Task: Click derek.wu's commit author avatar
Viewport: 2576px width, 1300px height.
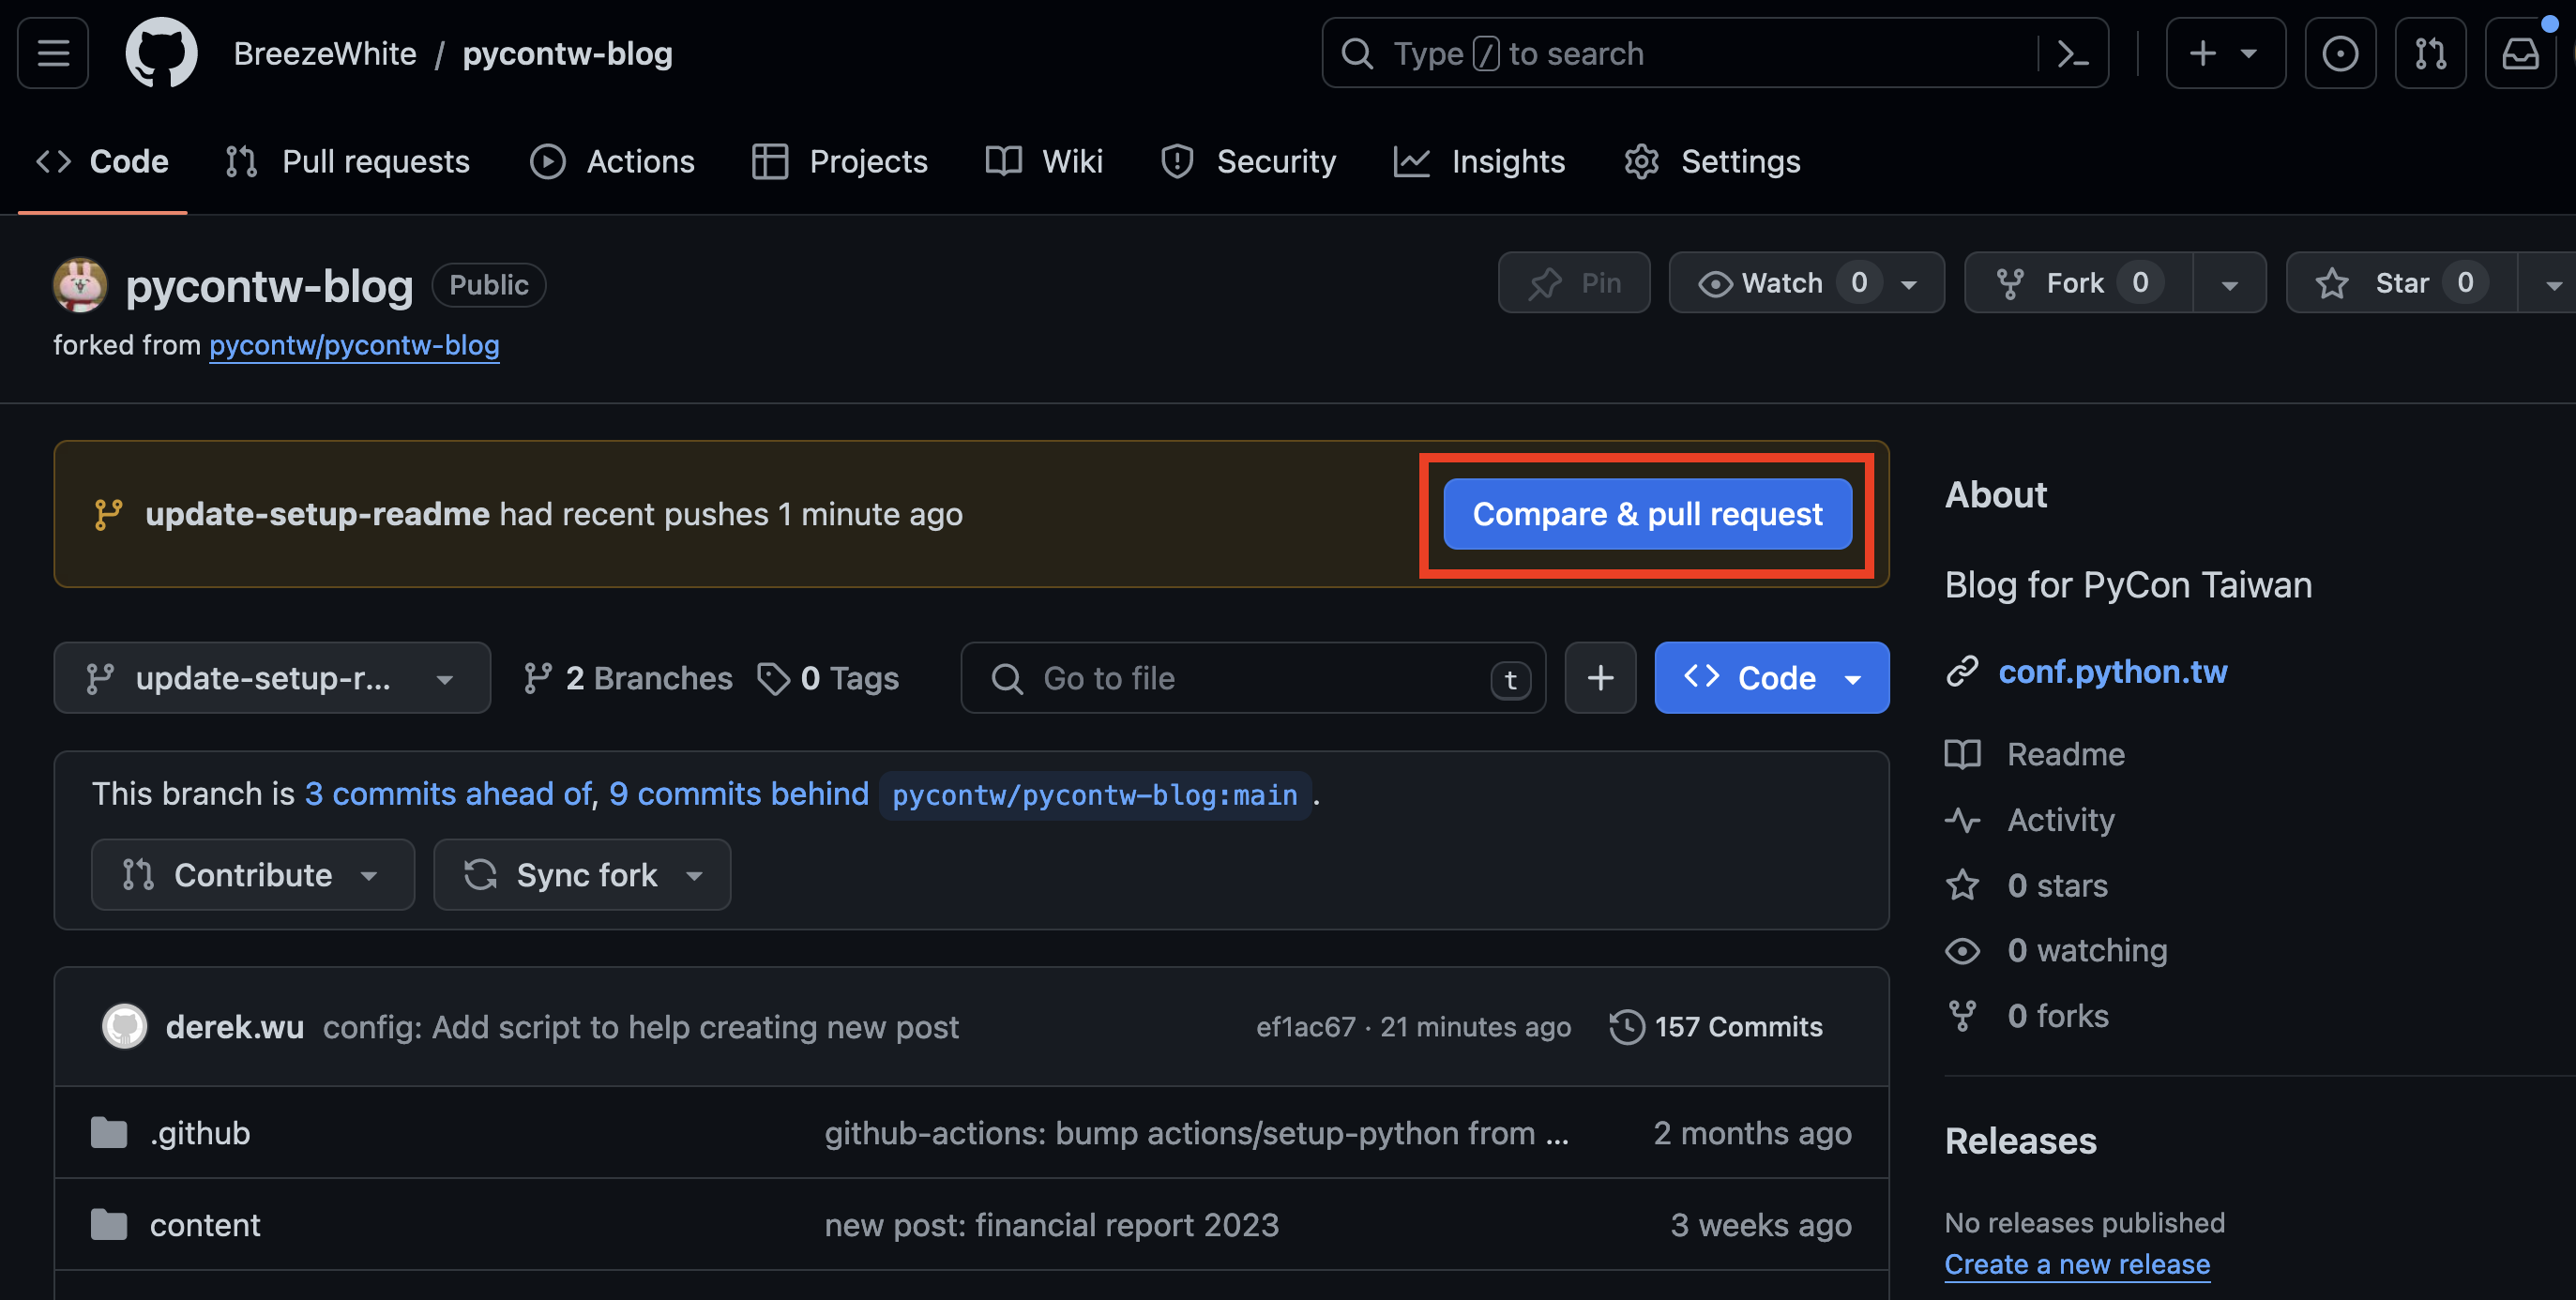Action: pyautogui.click(x=125, y=1026)
